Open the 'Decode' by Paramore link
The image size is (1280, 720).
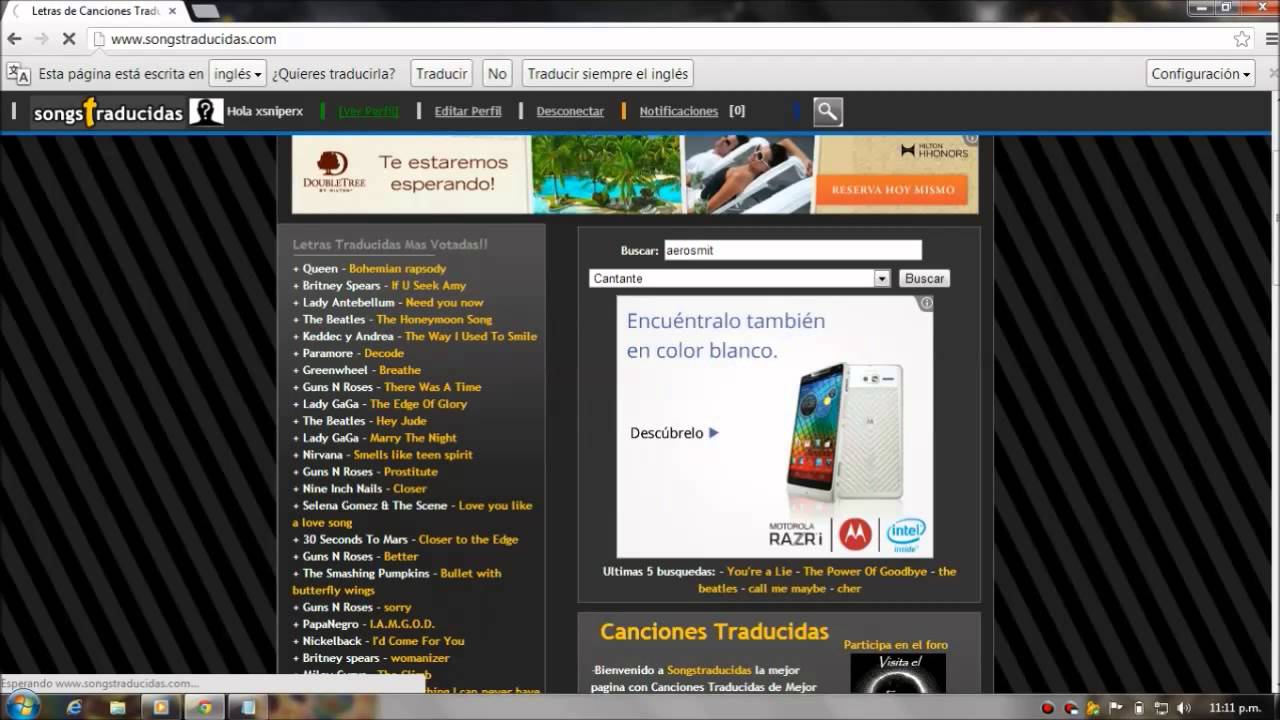[384, 353]
